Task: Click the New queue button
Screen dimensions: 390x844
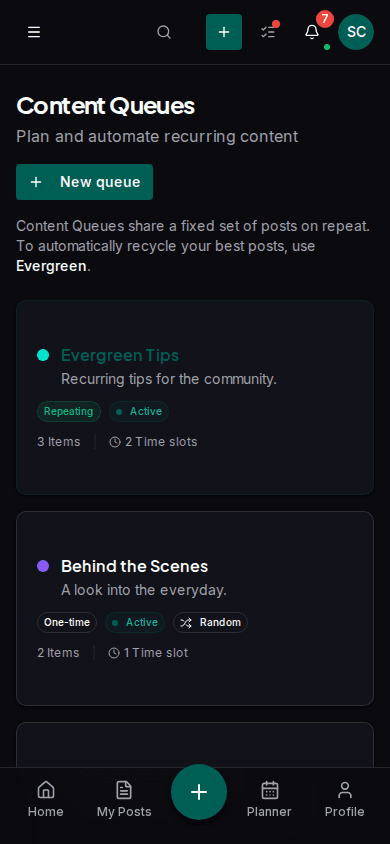Action: 84,182
